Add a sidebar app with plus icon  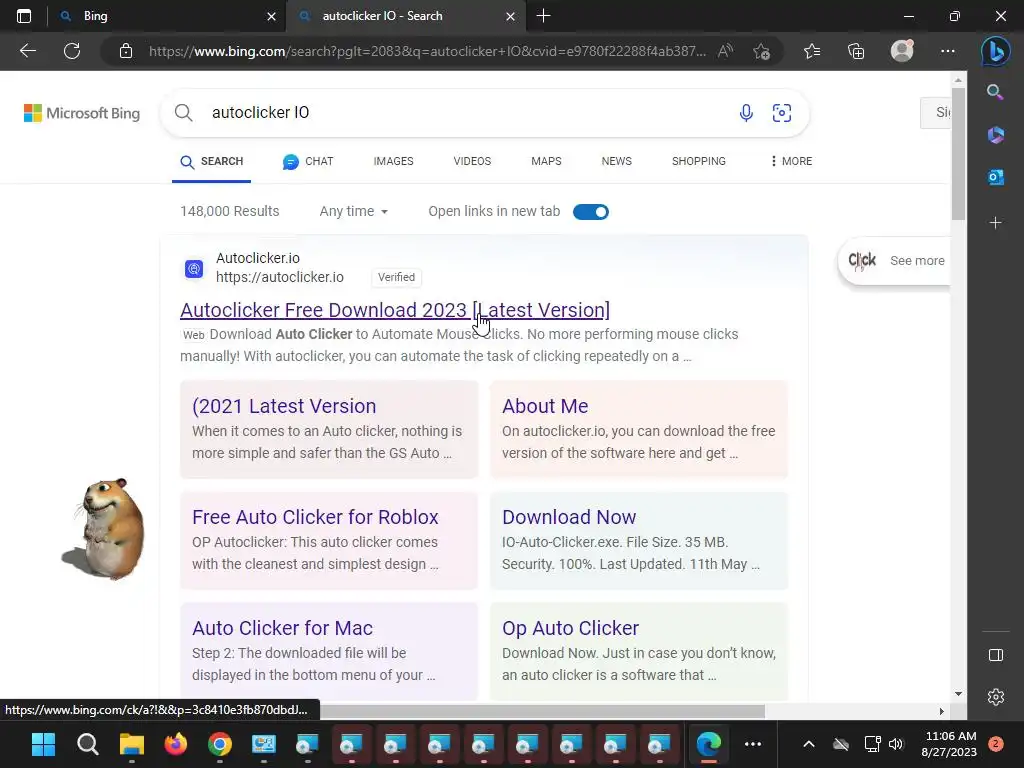coord(995,223)
